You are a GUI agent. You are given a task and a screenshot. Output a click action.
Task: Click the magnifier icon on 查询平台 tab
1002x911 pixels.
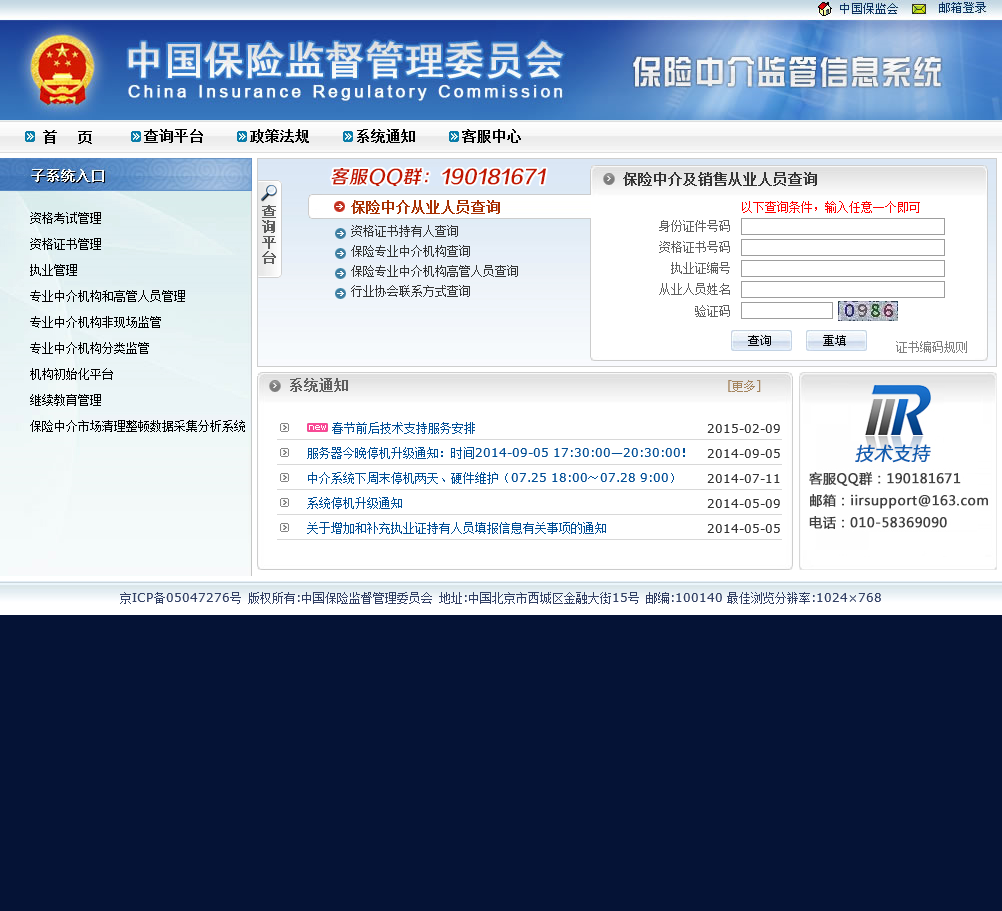click(269, 192)
